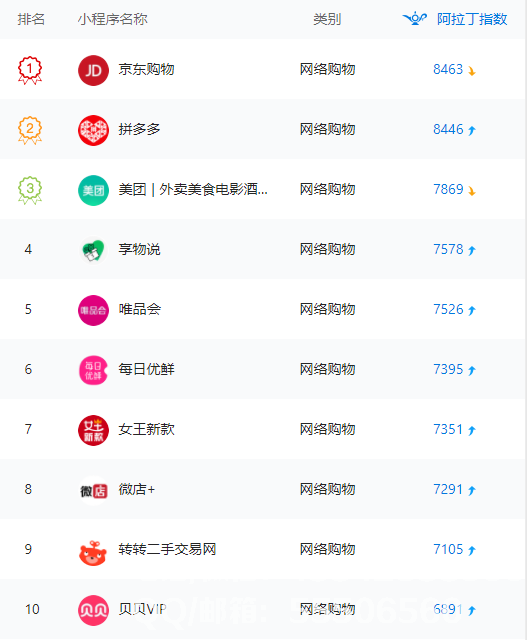Click the JD 京东购物 app icon

tap(93, 70)
